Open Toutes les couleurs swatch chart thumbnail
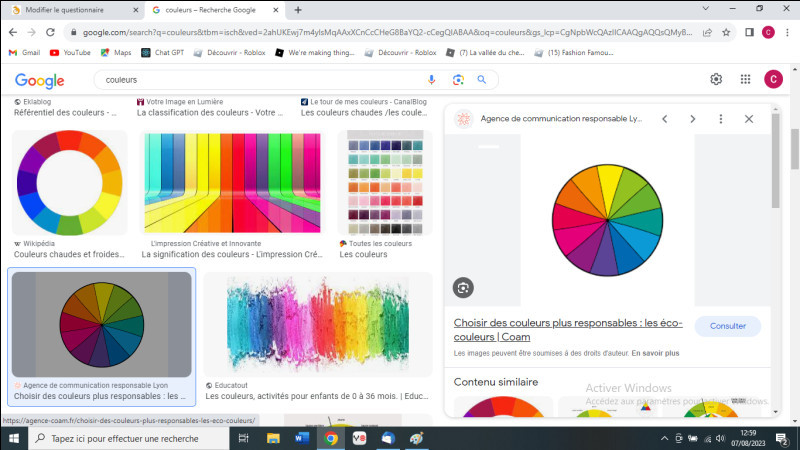Image resolution: width=800 pixels, height=450 pixels. (x=385, y=183)
